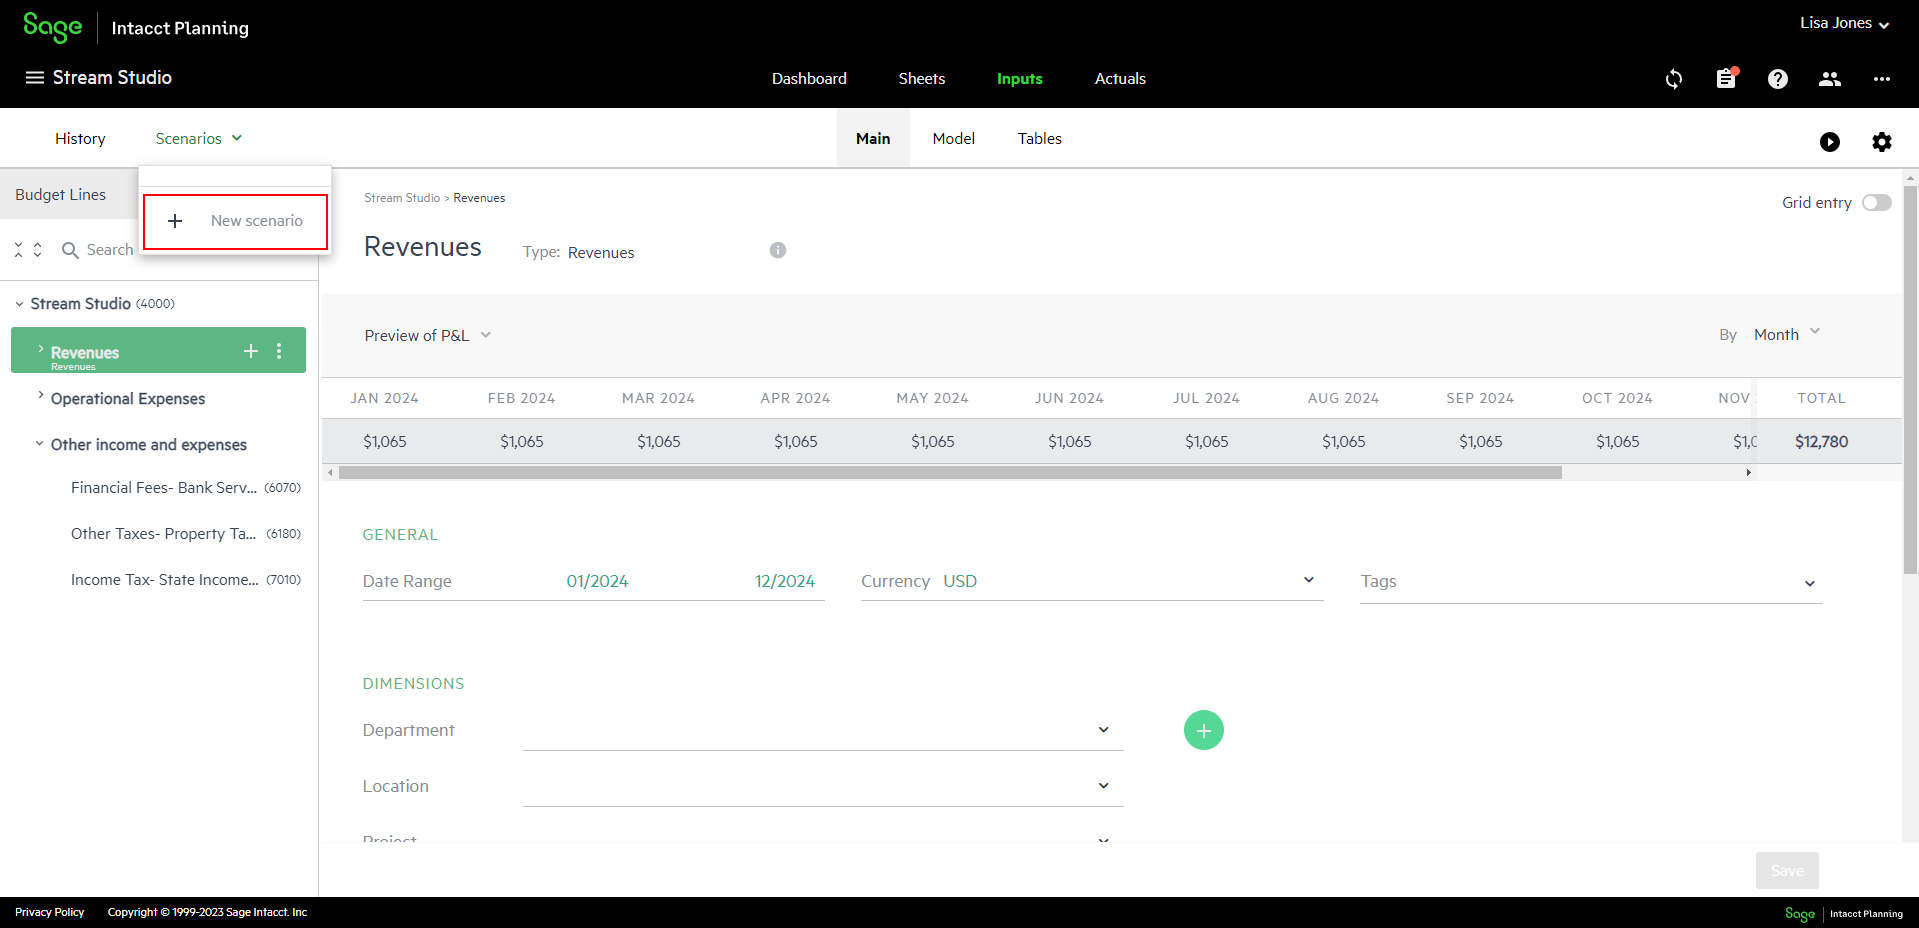The height and width of the screenshot is (928, 1919).
Task: Collapse the Stream Studio tree node
Action: [x=19, y=304]
